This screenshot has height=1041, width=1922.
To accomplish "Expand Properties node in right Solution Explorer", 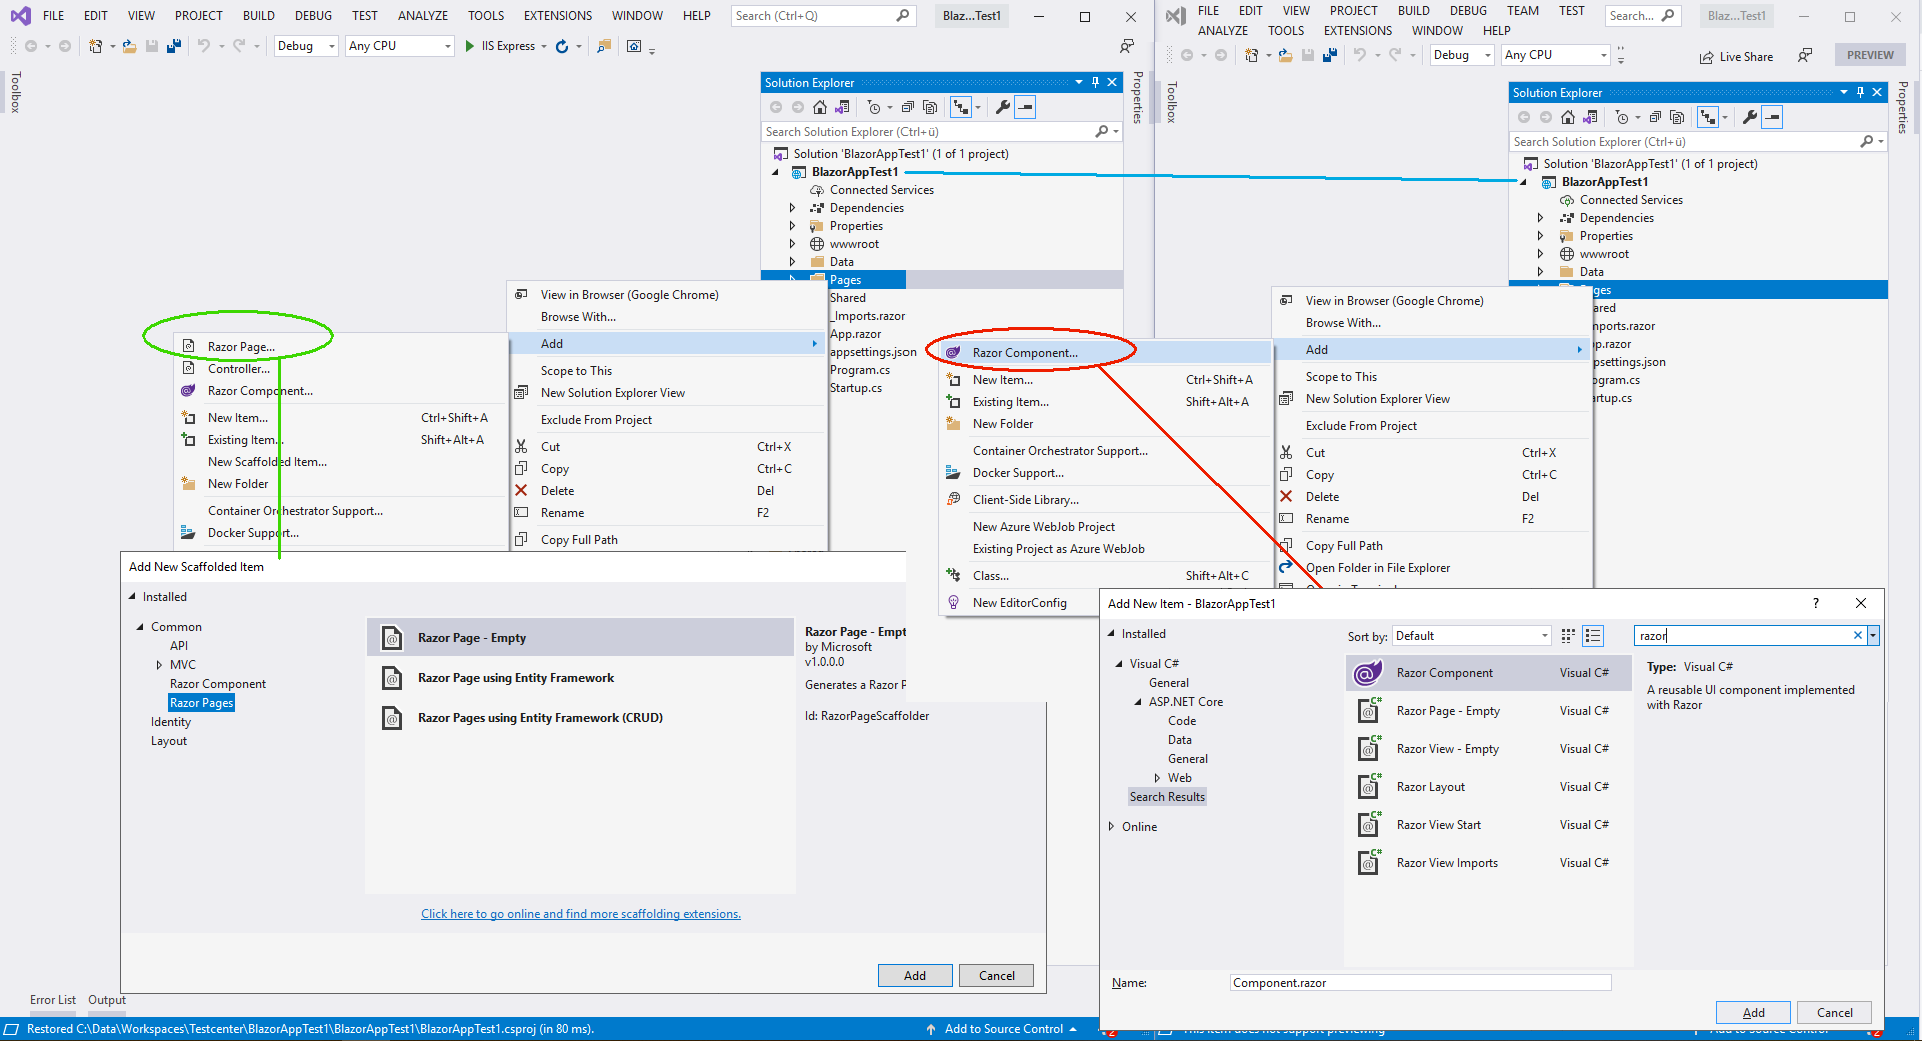I will tap(1541, 236).
